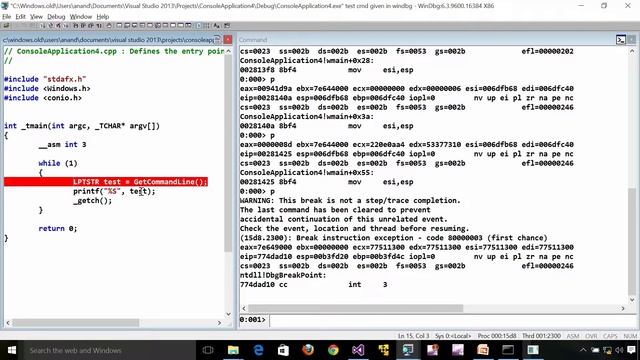The height and width of the screenshot is (360, 640).
Task: Click the Command pane's prompt icon in its title bar
Action: (x=621, y=40)
